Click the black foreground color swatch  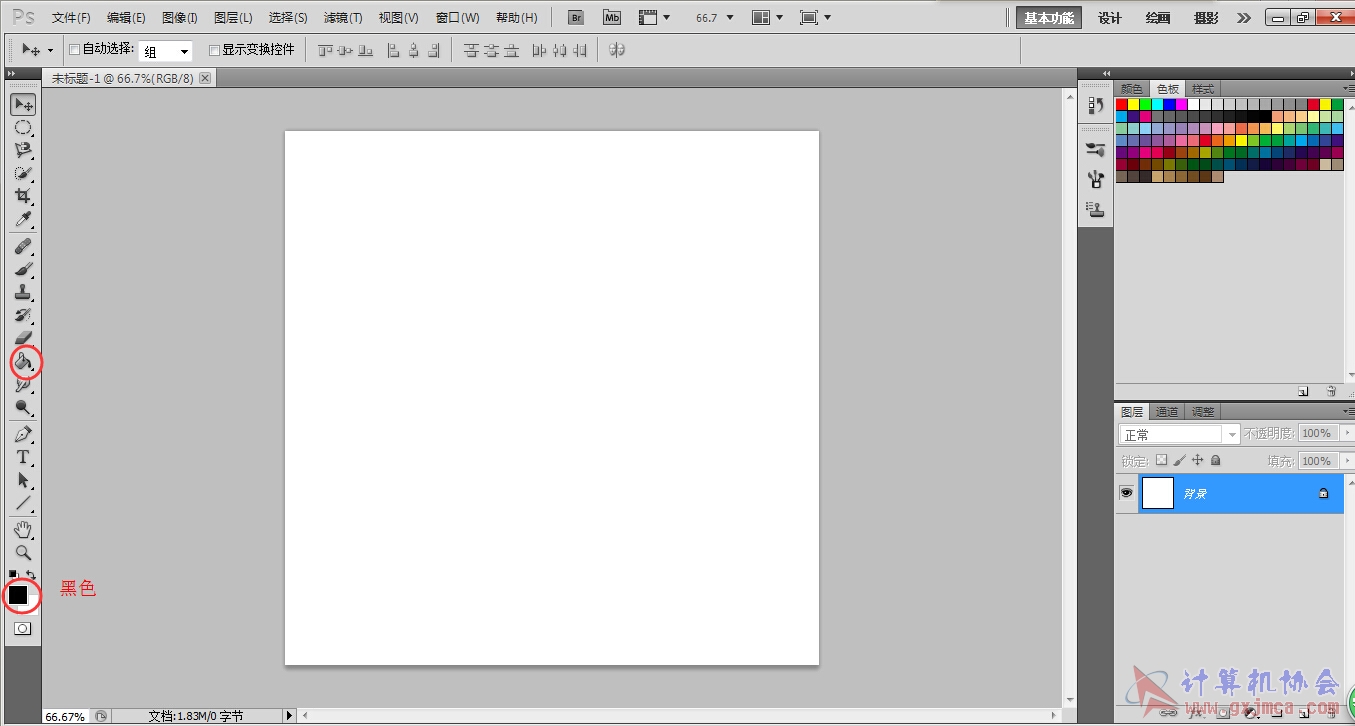tap(17, 594)
